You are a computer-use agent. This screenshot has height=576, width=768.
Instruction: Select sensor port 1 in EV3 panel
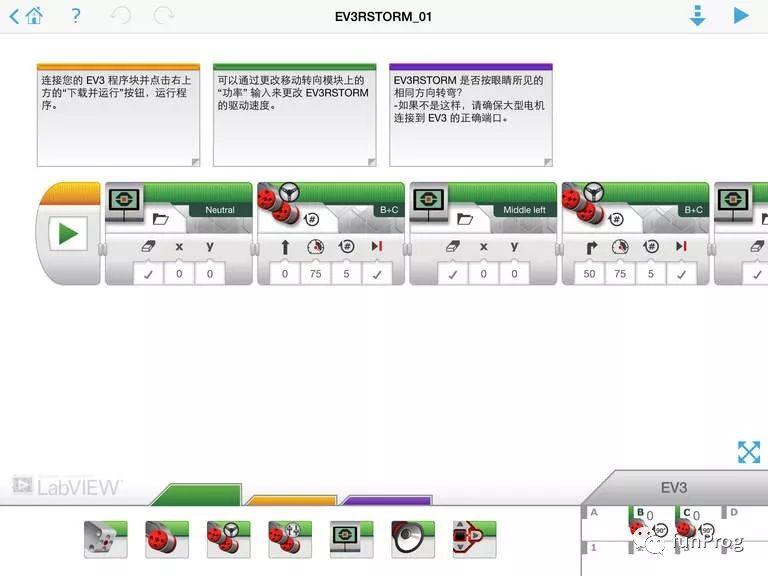605,548
